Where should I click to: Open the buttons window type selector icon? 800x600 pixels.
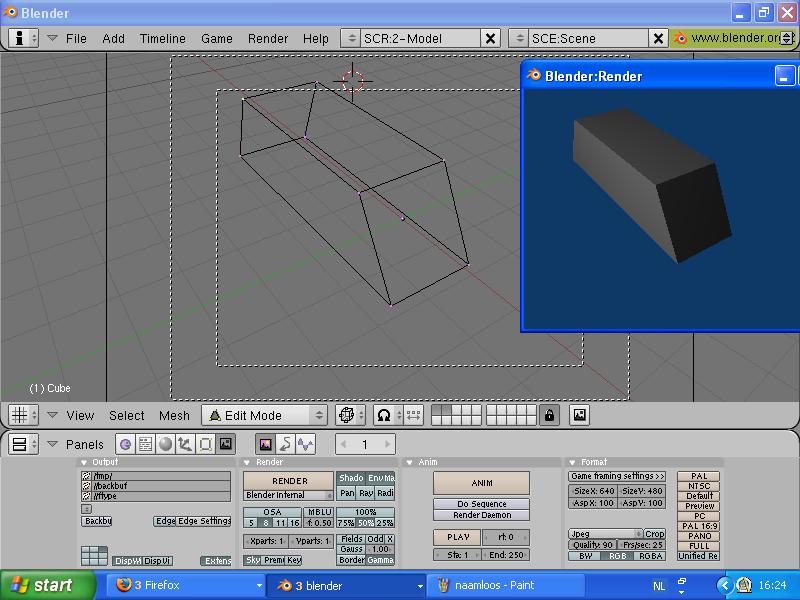(23, 444)
